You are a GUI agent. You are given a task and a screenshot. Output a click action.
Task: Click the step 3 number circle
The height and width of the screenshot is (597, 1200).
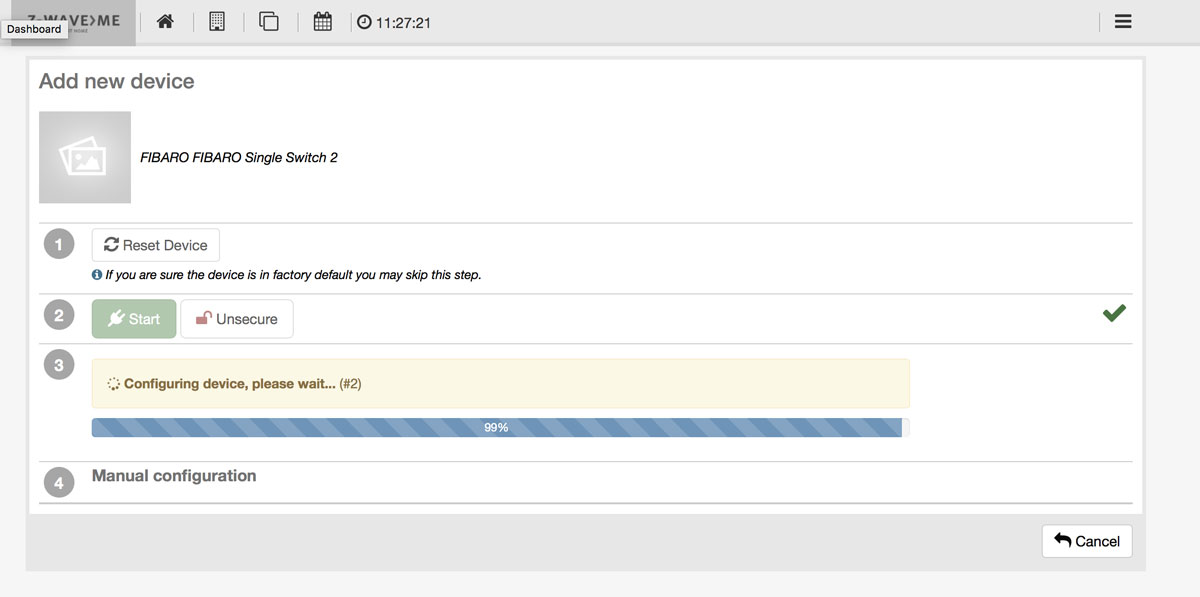pos(59,366)
